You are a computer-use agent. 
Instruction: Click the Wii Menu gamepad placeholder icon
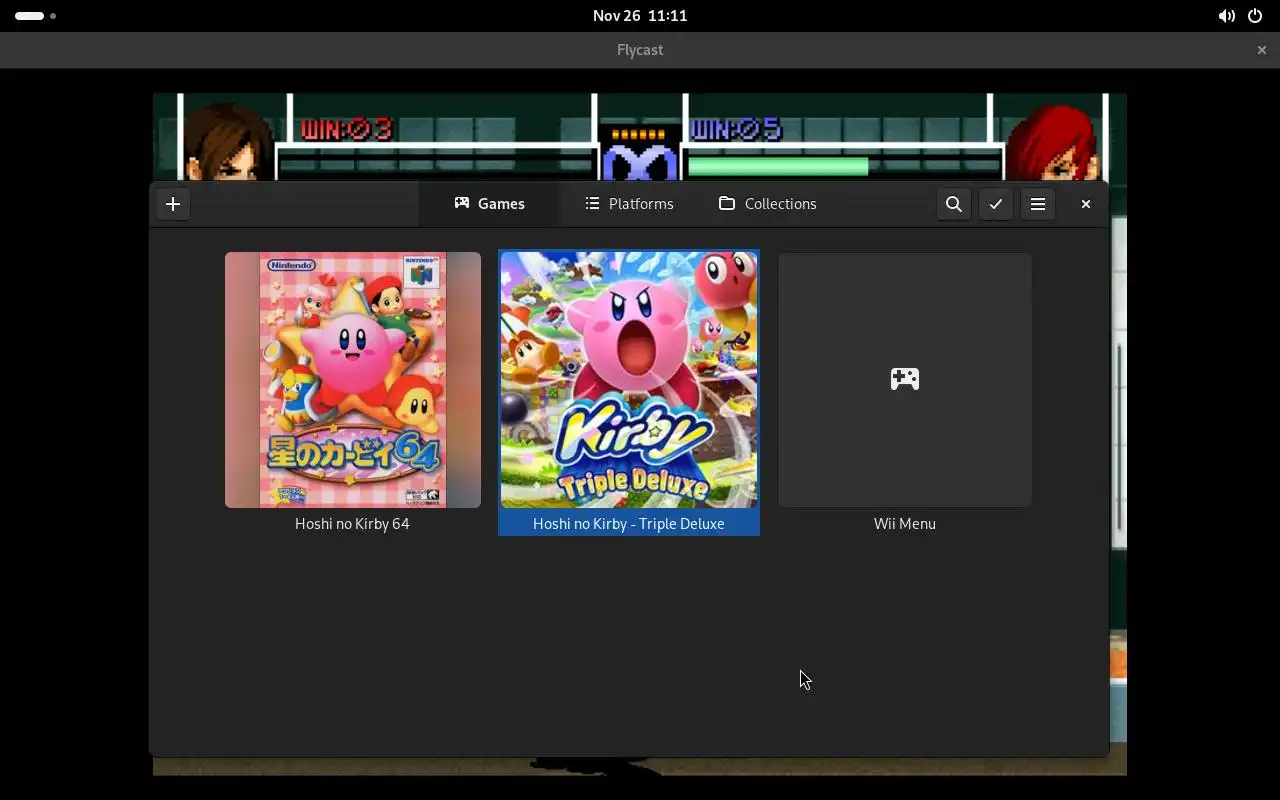pos(905,379)
